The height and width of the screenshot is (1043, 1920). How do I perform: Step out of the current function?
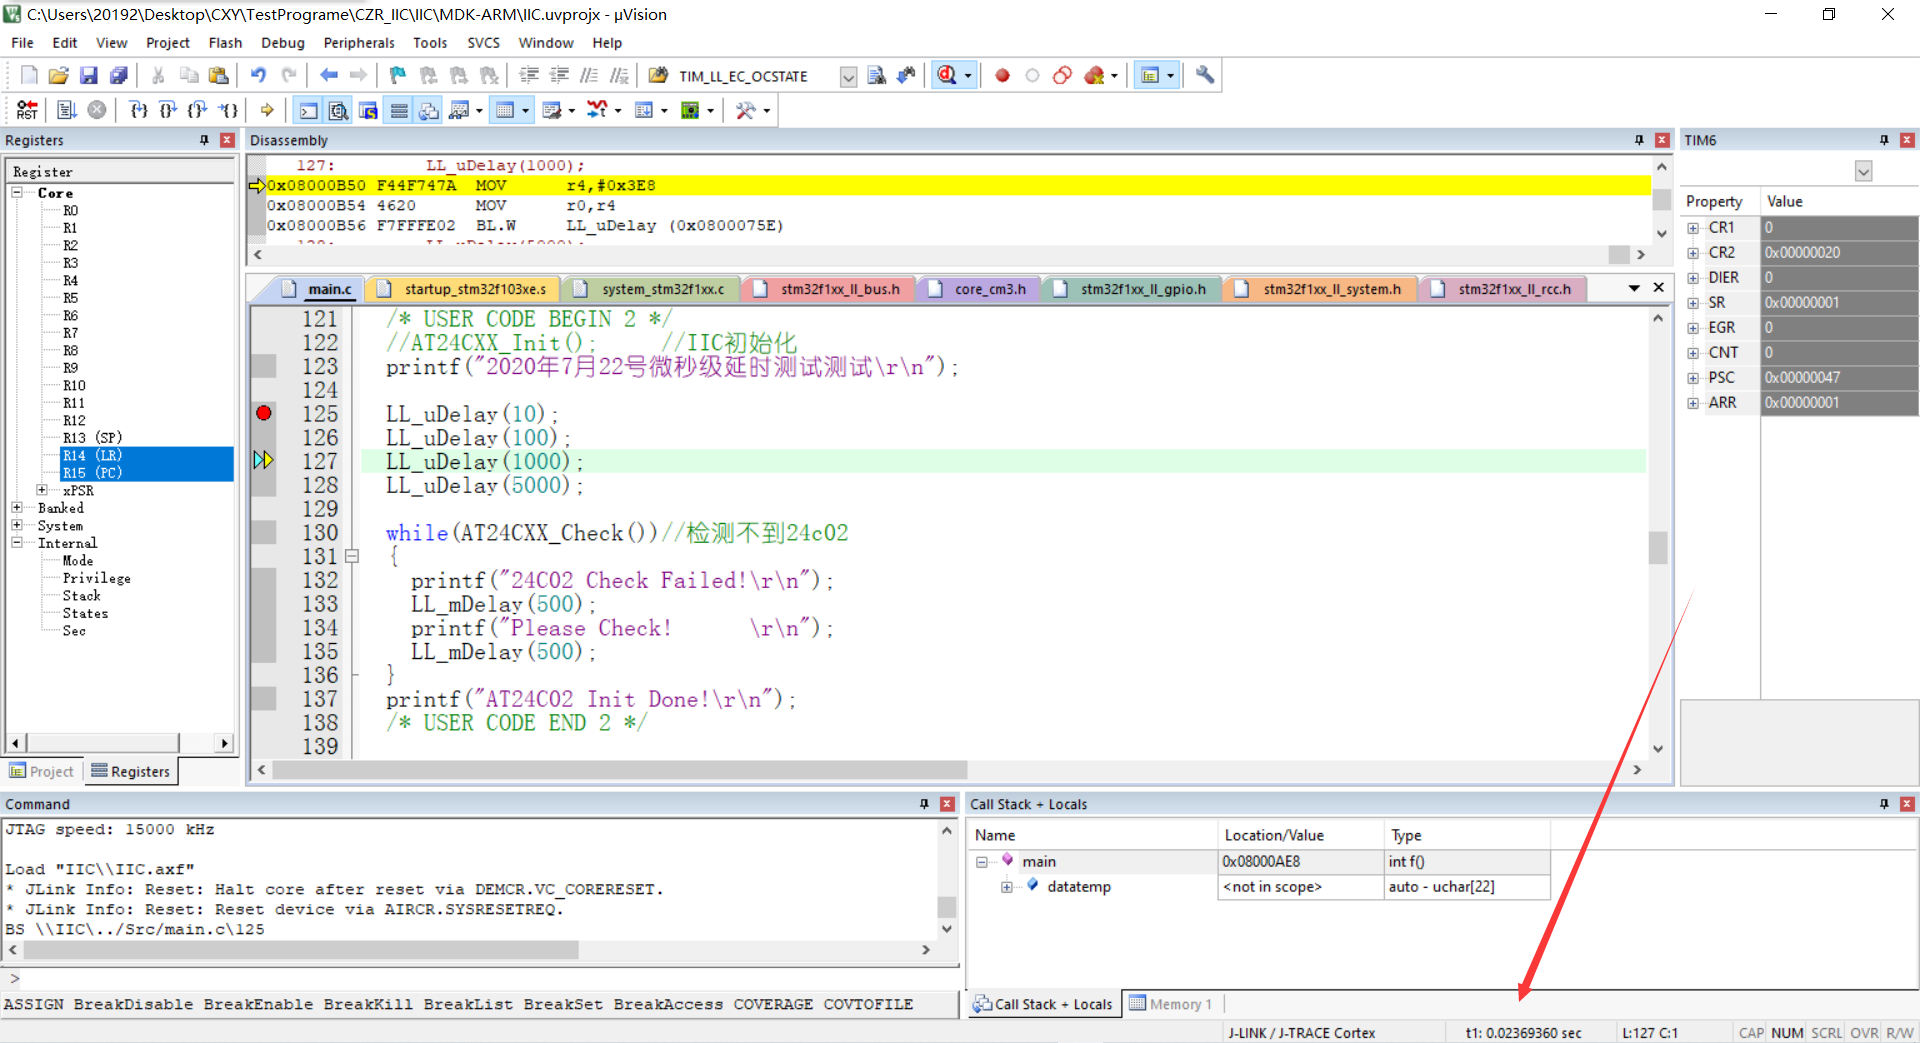(x=198, y=110)
